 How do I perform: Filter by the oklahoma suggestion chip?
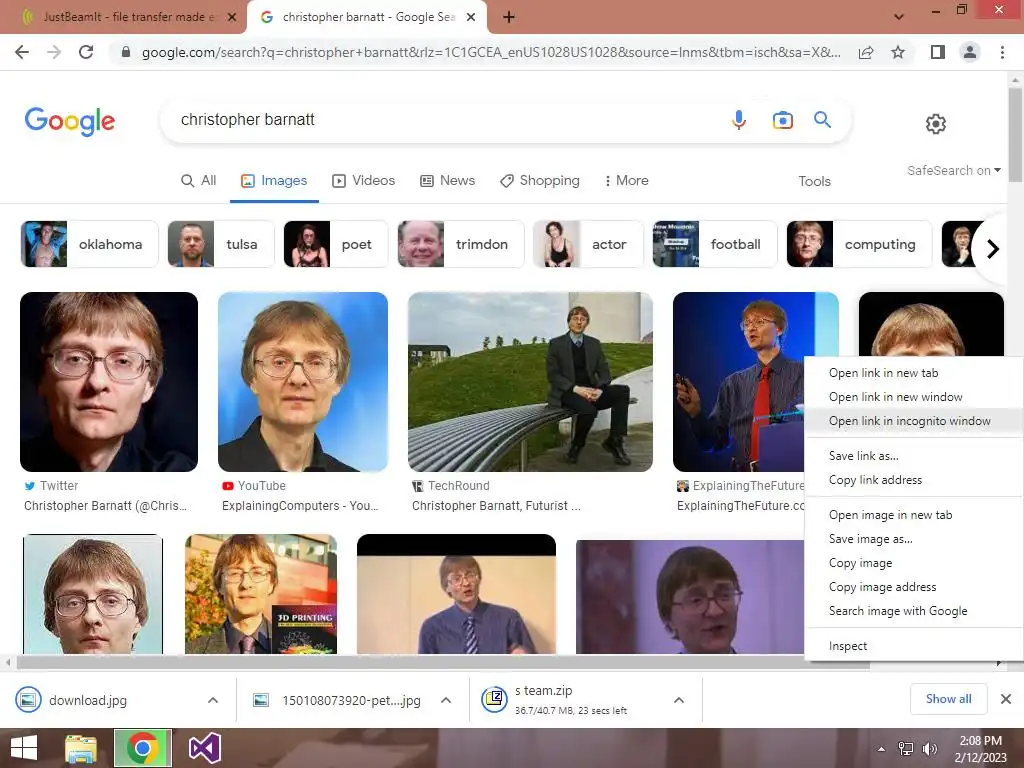(89, 244)
